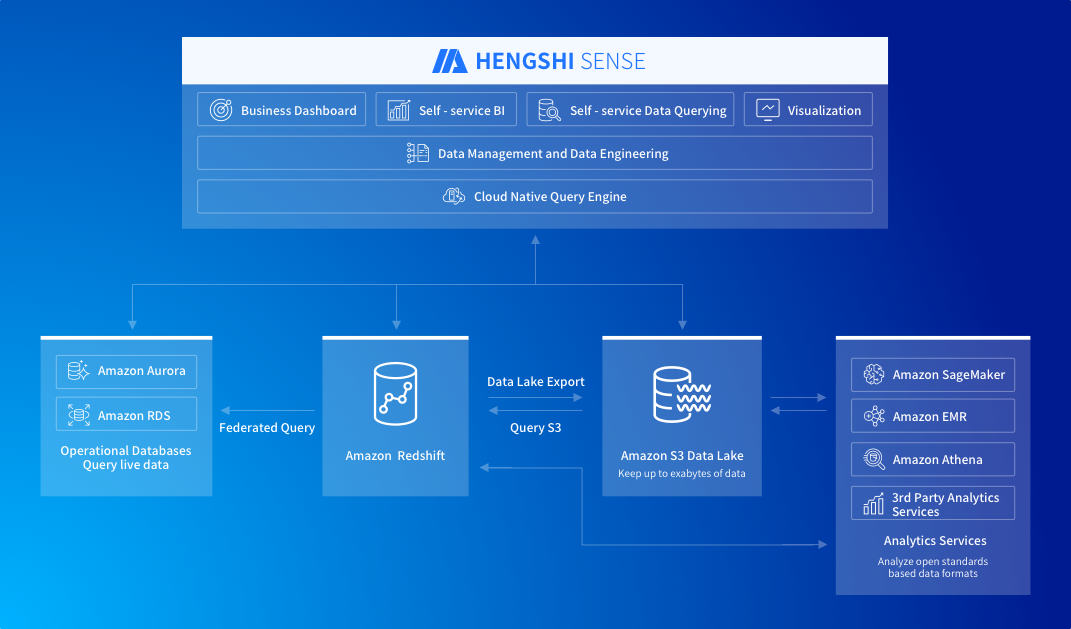Select the Self - service BI label
The width and height of the screenshot is (1071, 629).
tap(462, 111)
